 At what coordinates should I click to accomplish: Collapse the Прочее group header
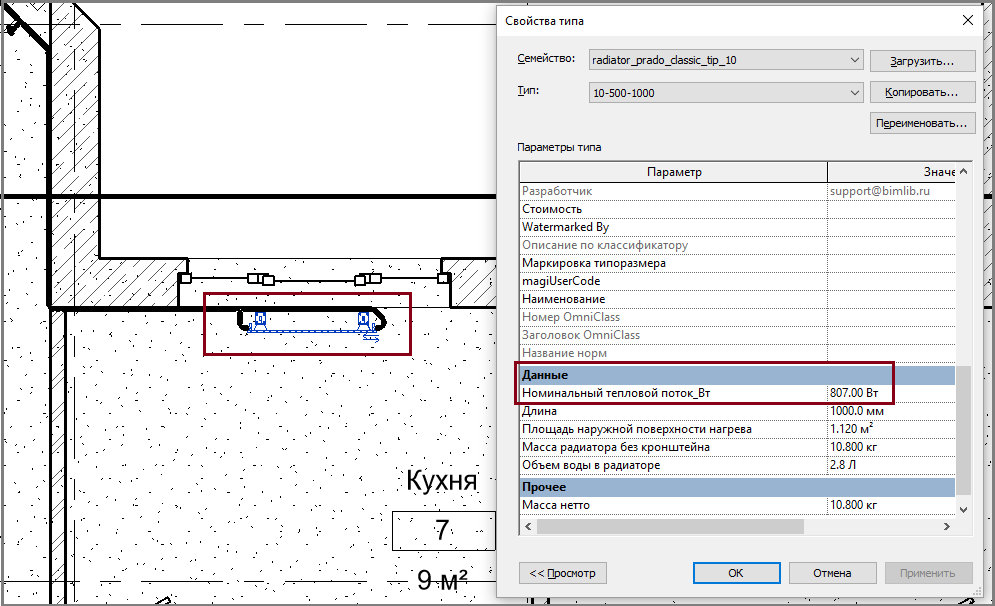coord(737,487)
